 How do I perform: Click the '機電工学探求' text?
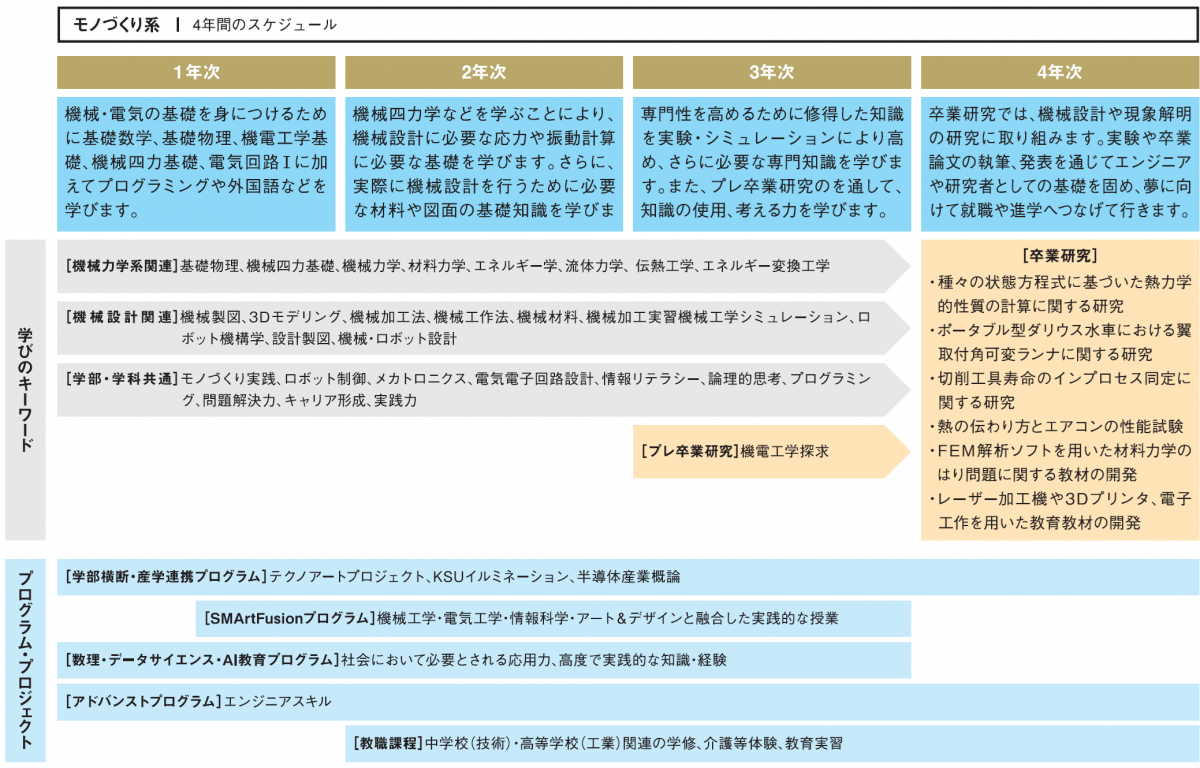(x=785, y=452)
